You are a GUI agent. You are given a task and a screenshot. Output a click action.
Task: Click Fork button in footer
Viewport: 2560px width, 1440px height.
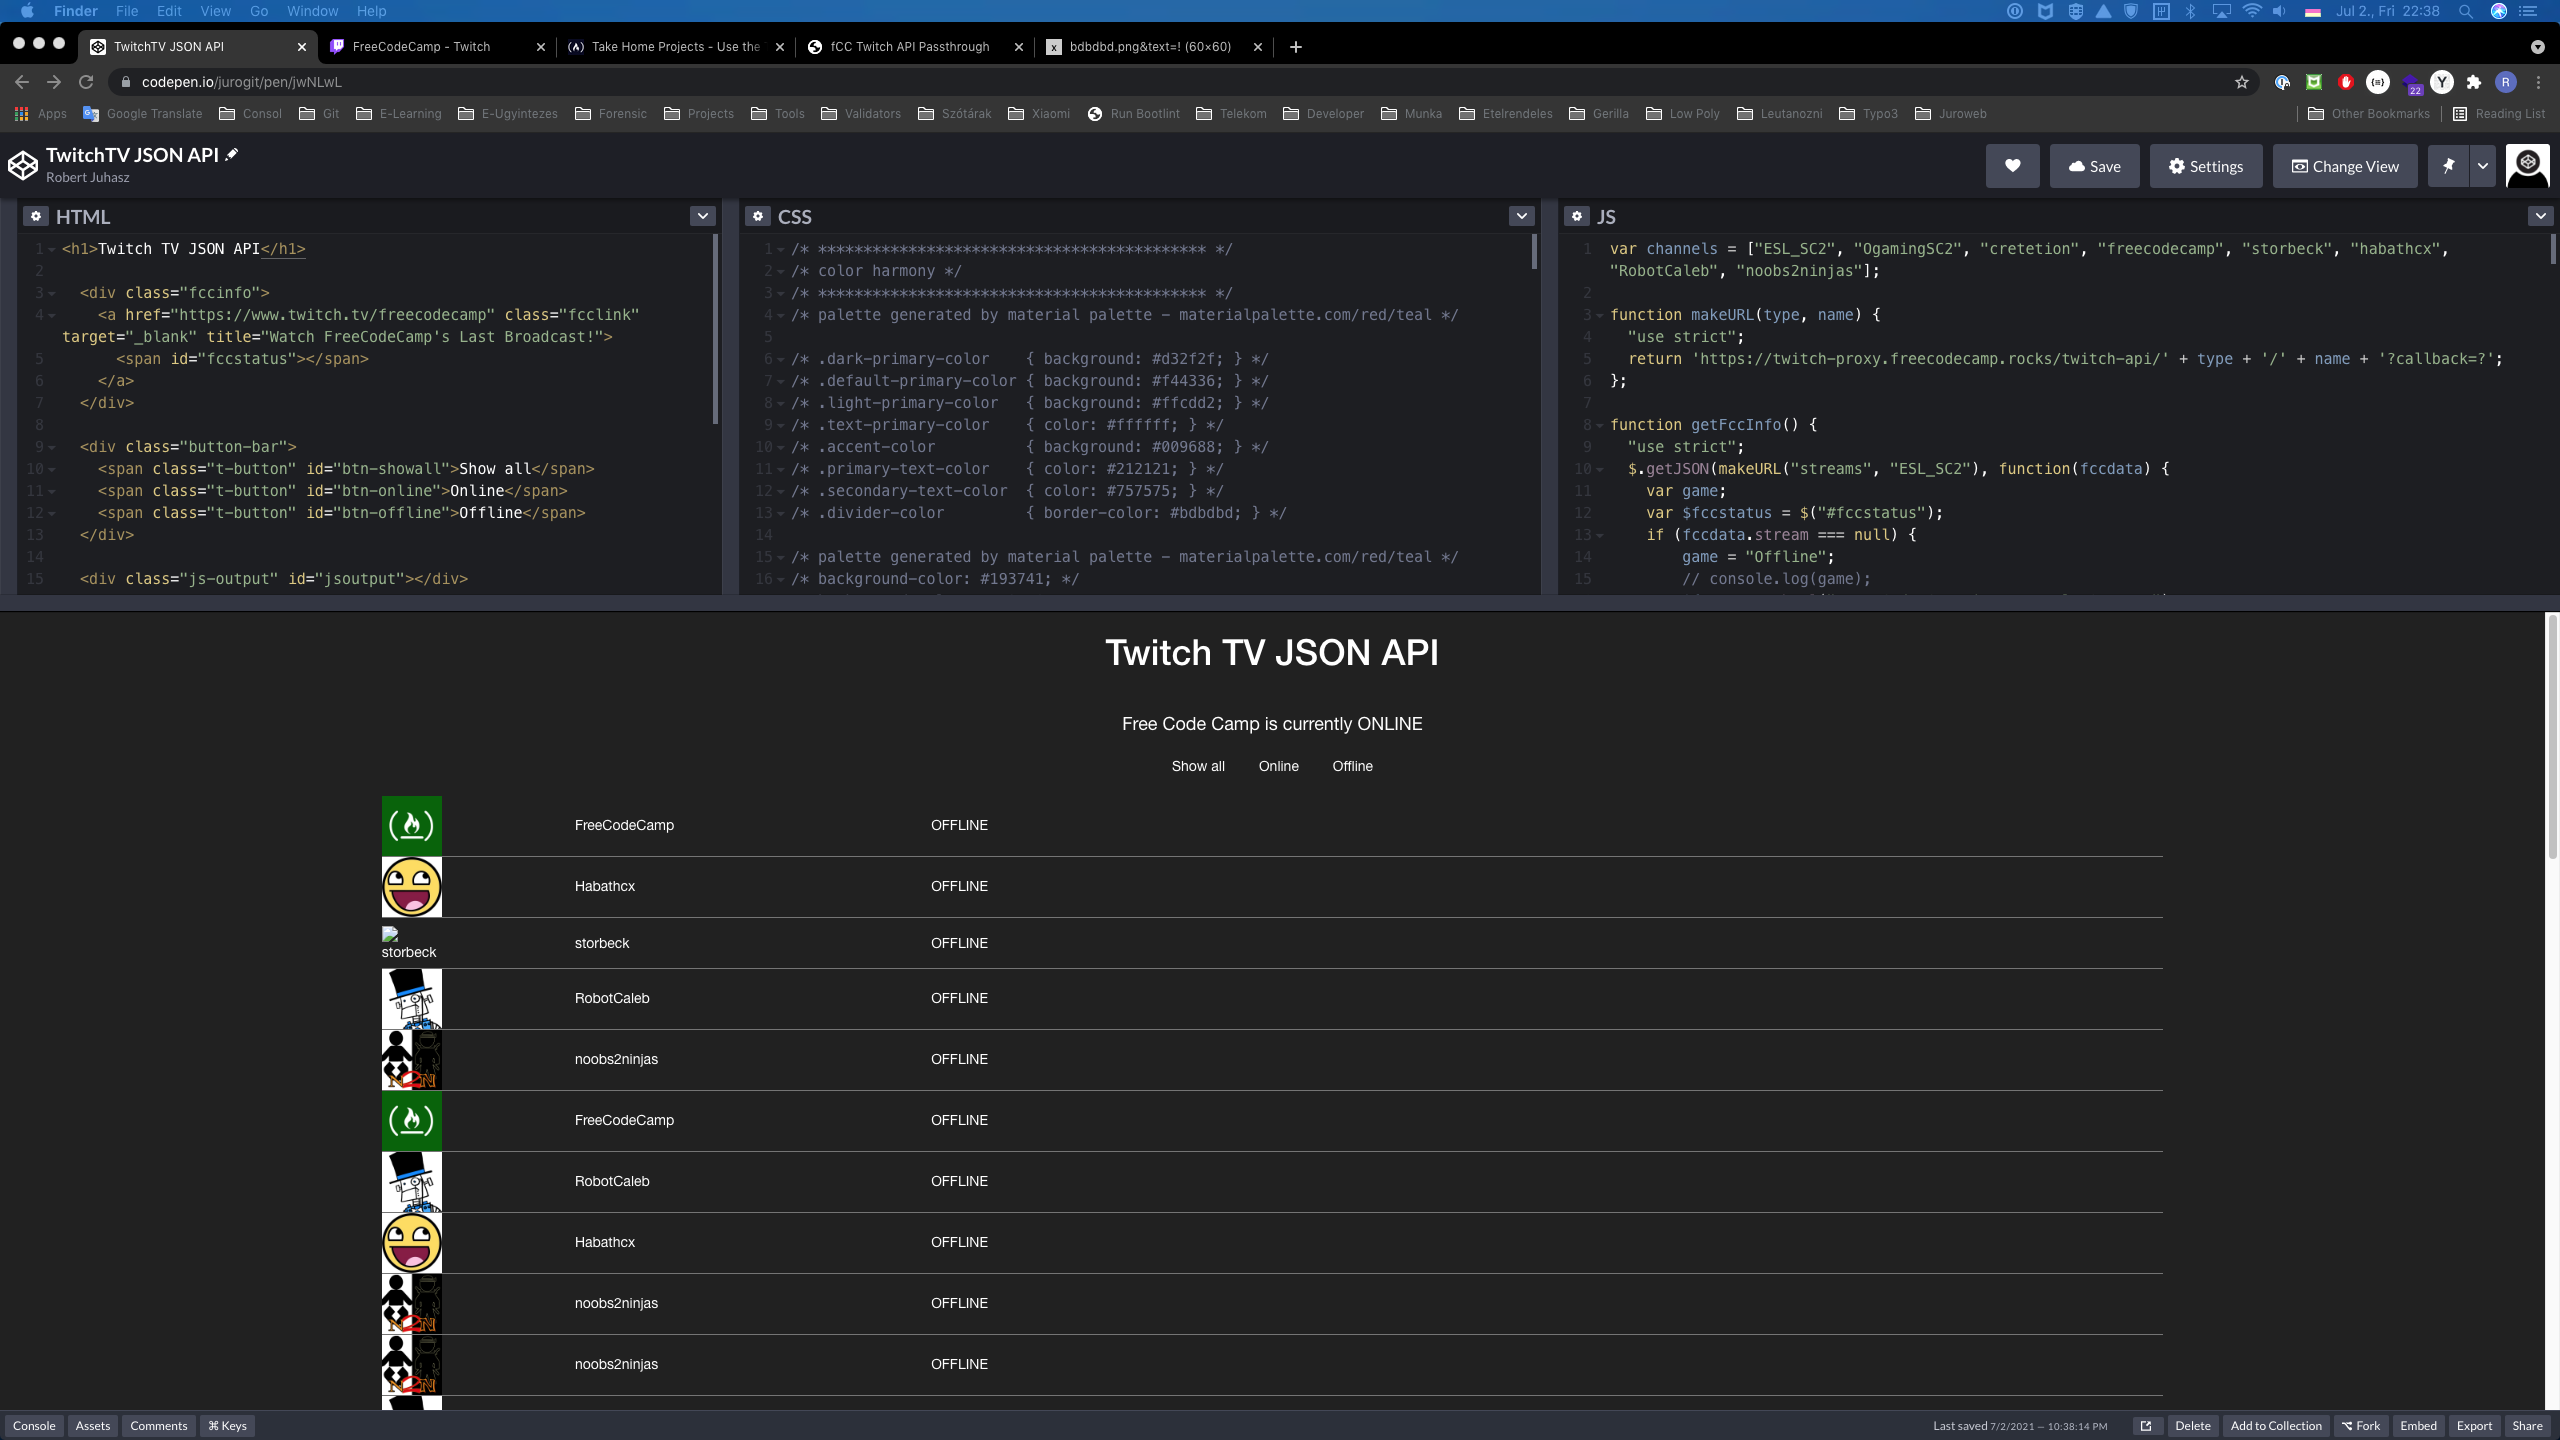click(2360, 1426)
